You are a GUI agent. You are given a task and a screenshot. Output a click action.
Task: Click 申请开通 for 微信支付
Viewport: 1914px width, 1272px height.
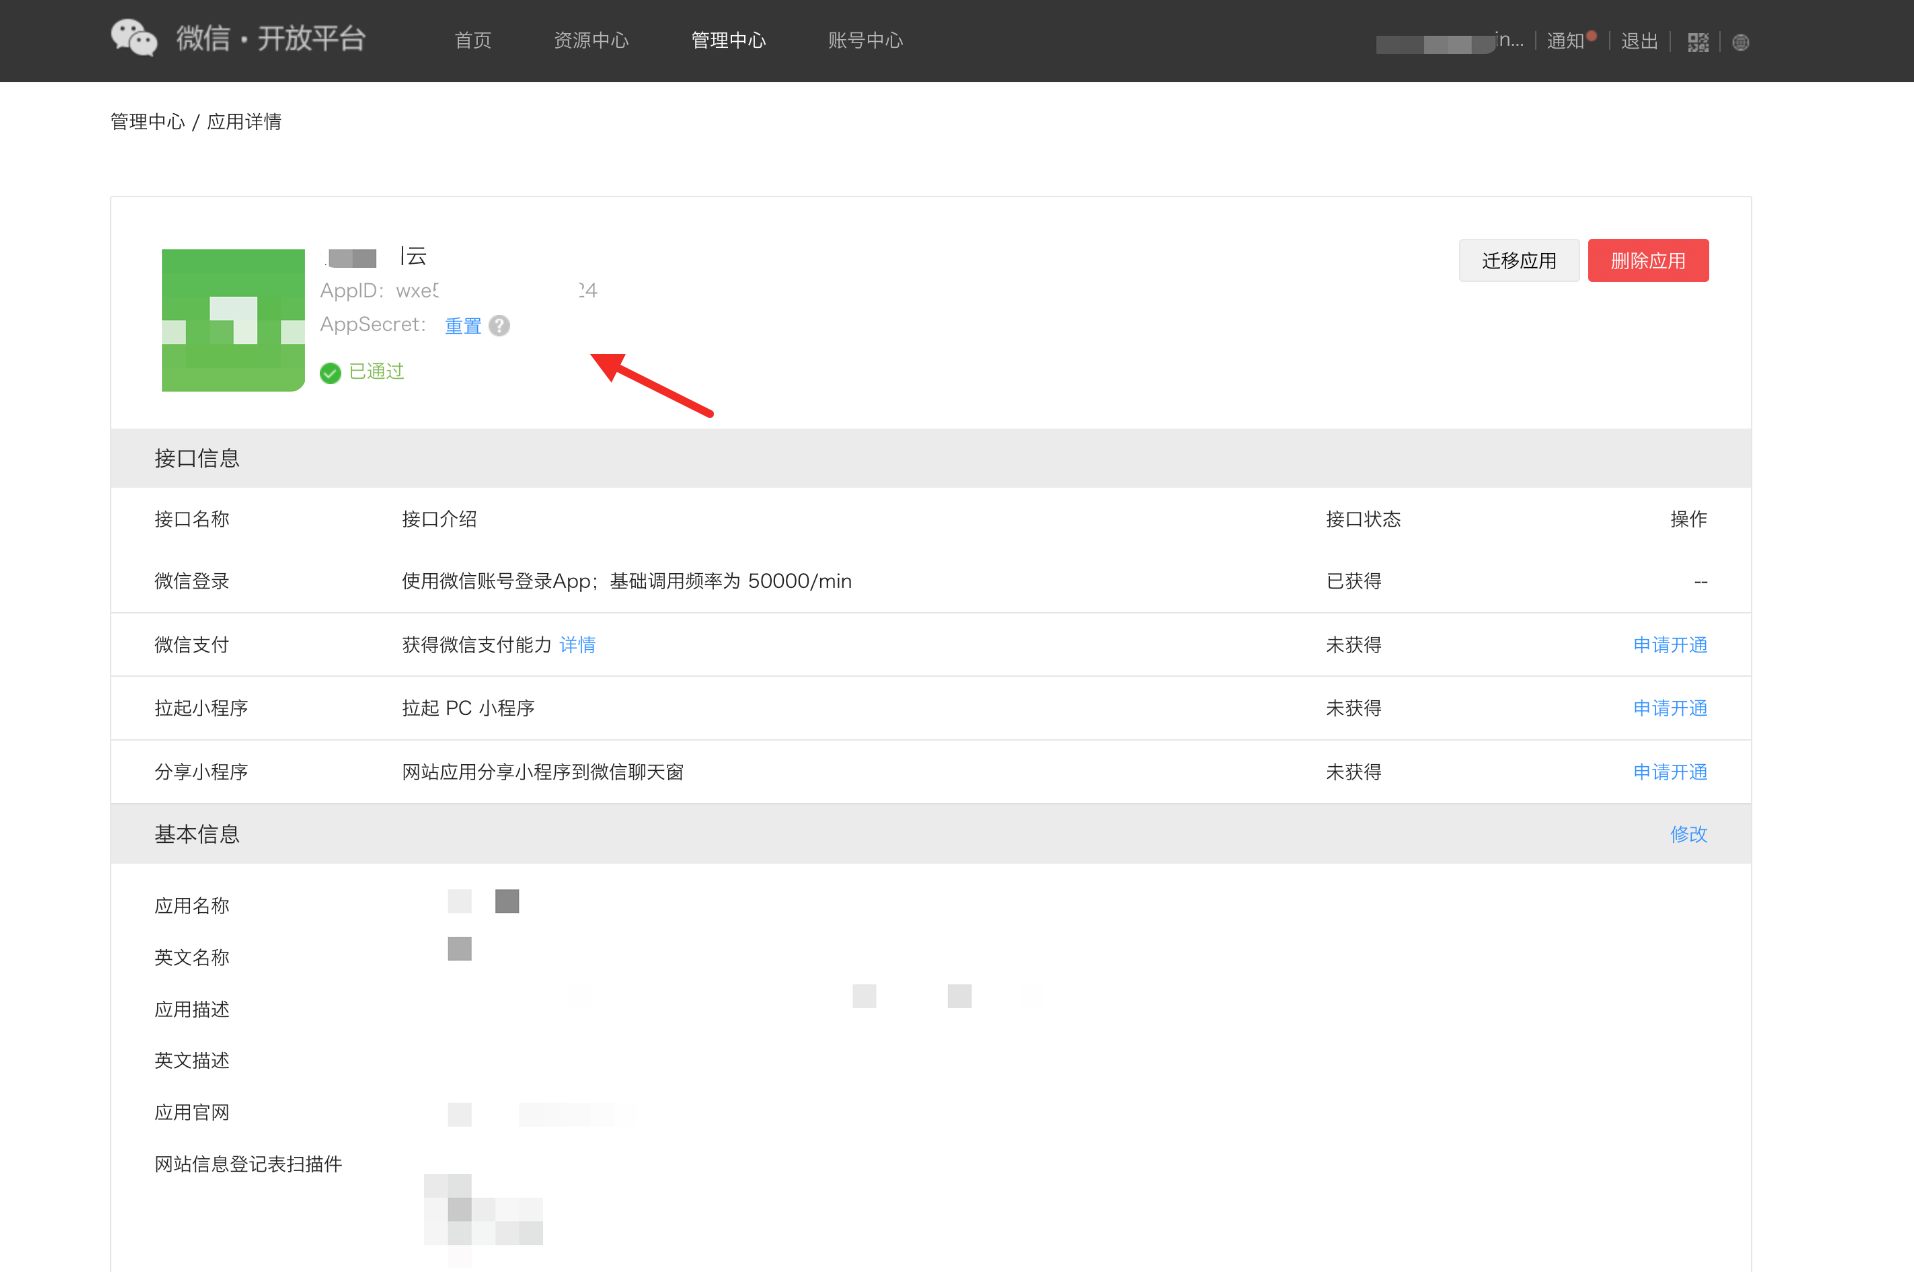point(1670,645)
